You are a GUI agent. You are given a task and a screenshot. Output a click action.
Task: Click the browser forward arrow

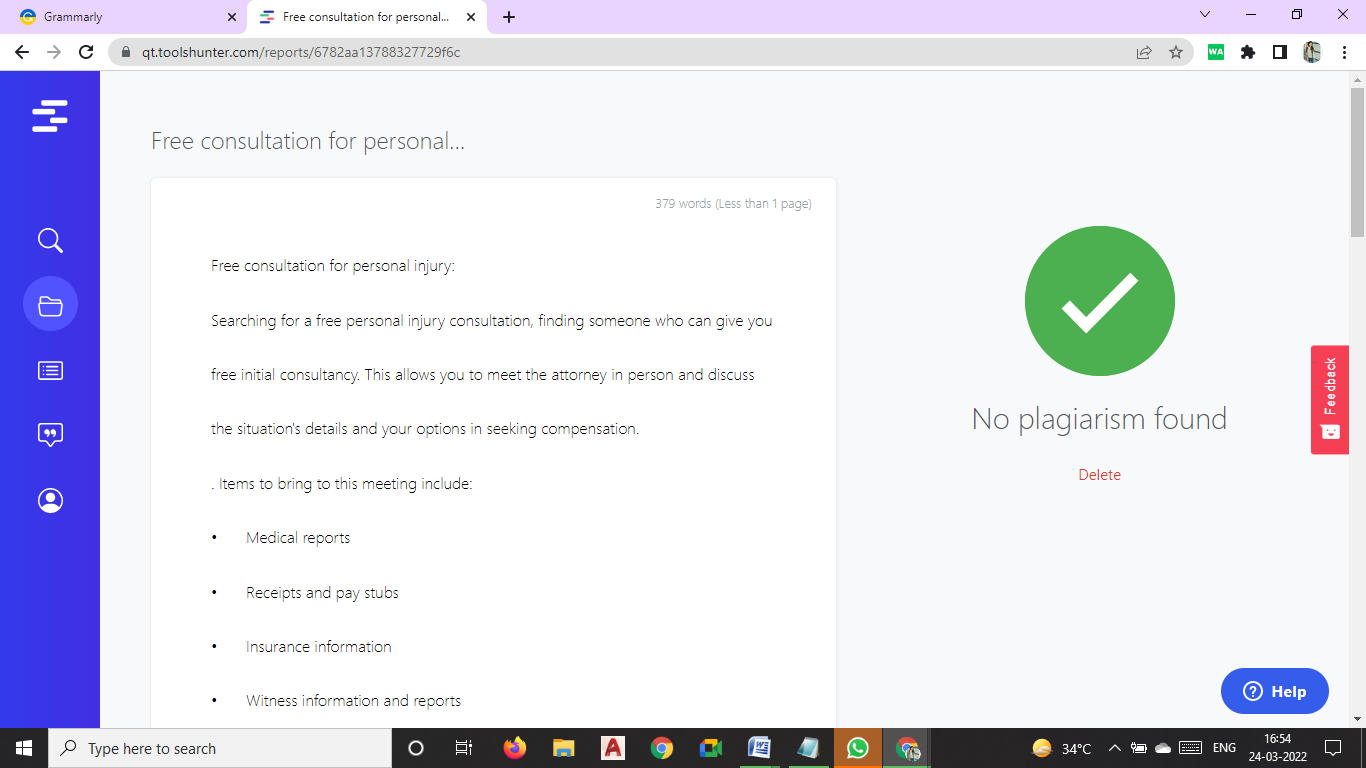pos(54,52)
